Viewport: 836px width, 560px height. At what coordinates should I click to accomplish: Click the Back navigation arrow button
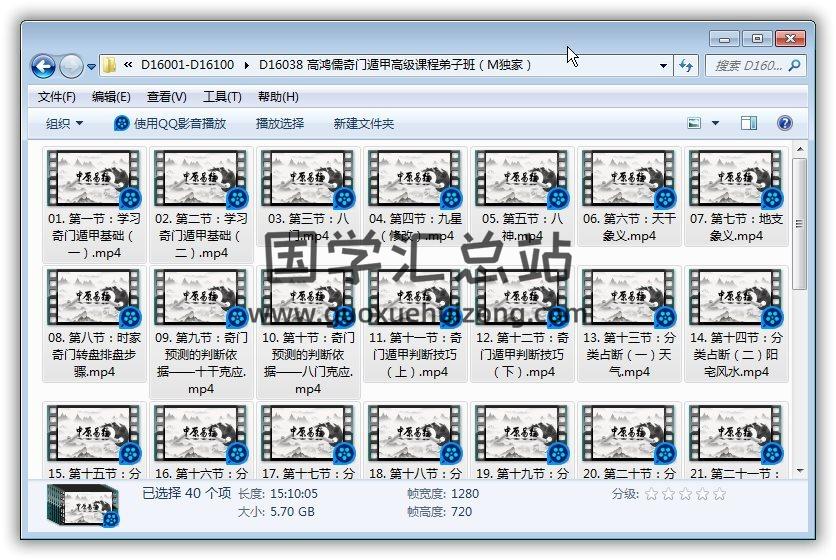point(43,67)
